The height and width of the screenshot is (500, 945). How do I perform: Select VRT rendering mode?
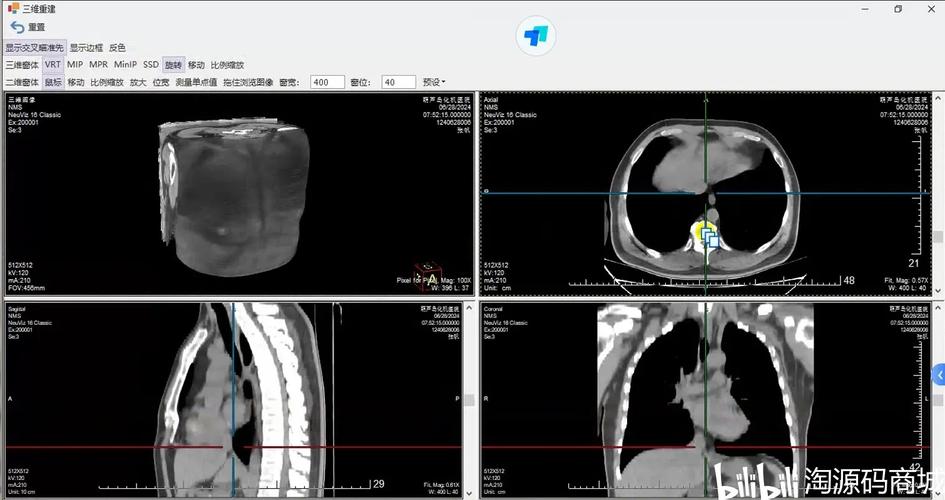click(52, 64)
